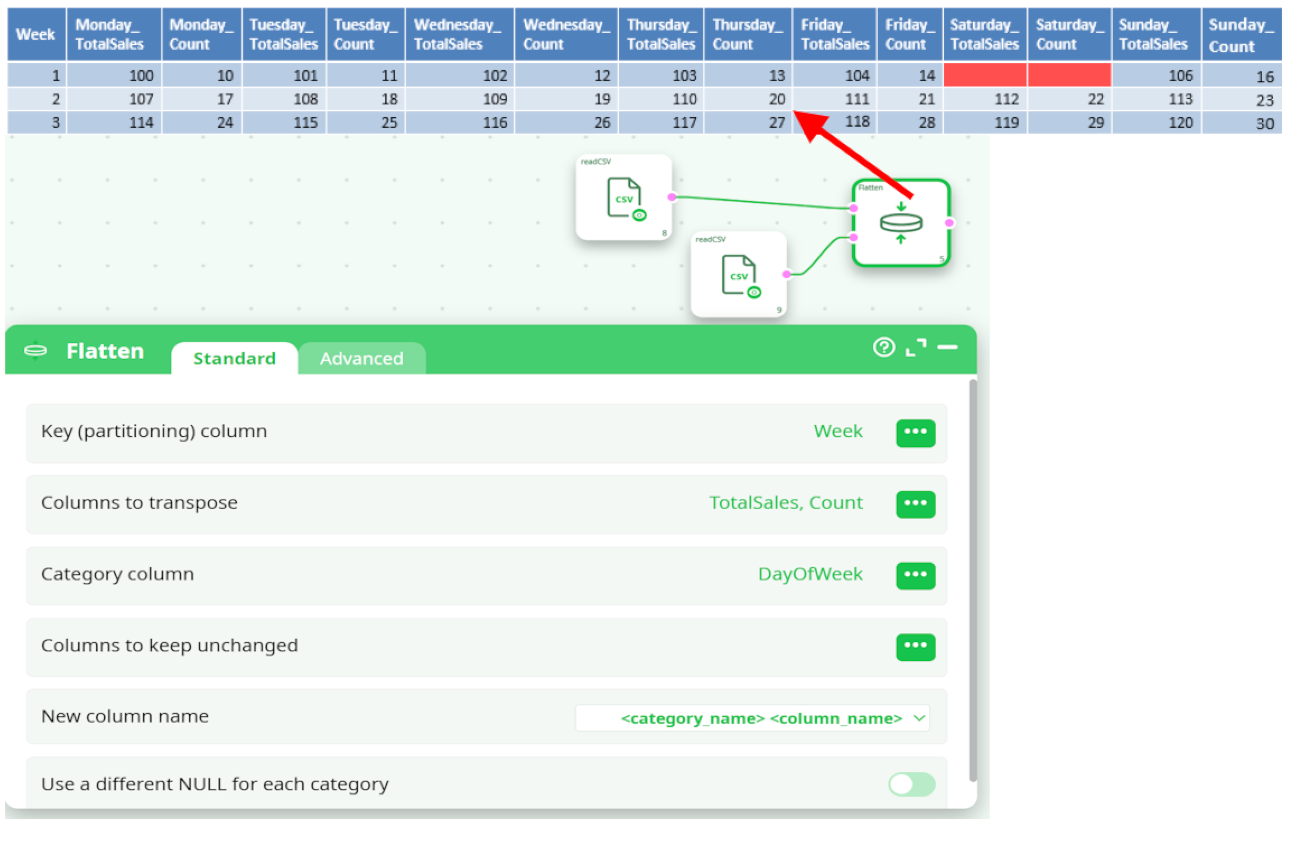Select the readCSV node numbered 8
This screenshot has width=1307, height=844.
point(624,198)
